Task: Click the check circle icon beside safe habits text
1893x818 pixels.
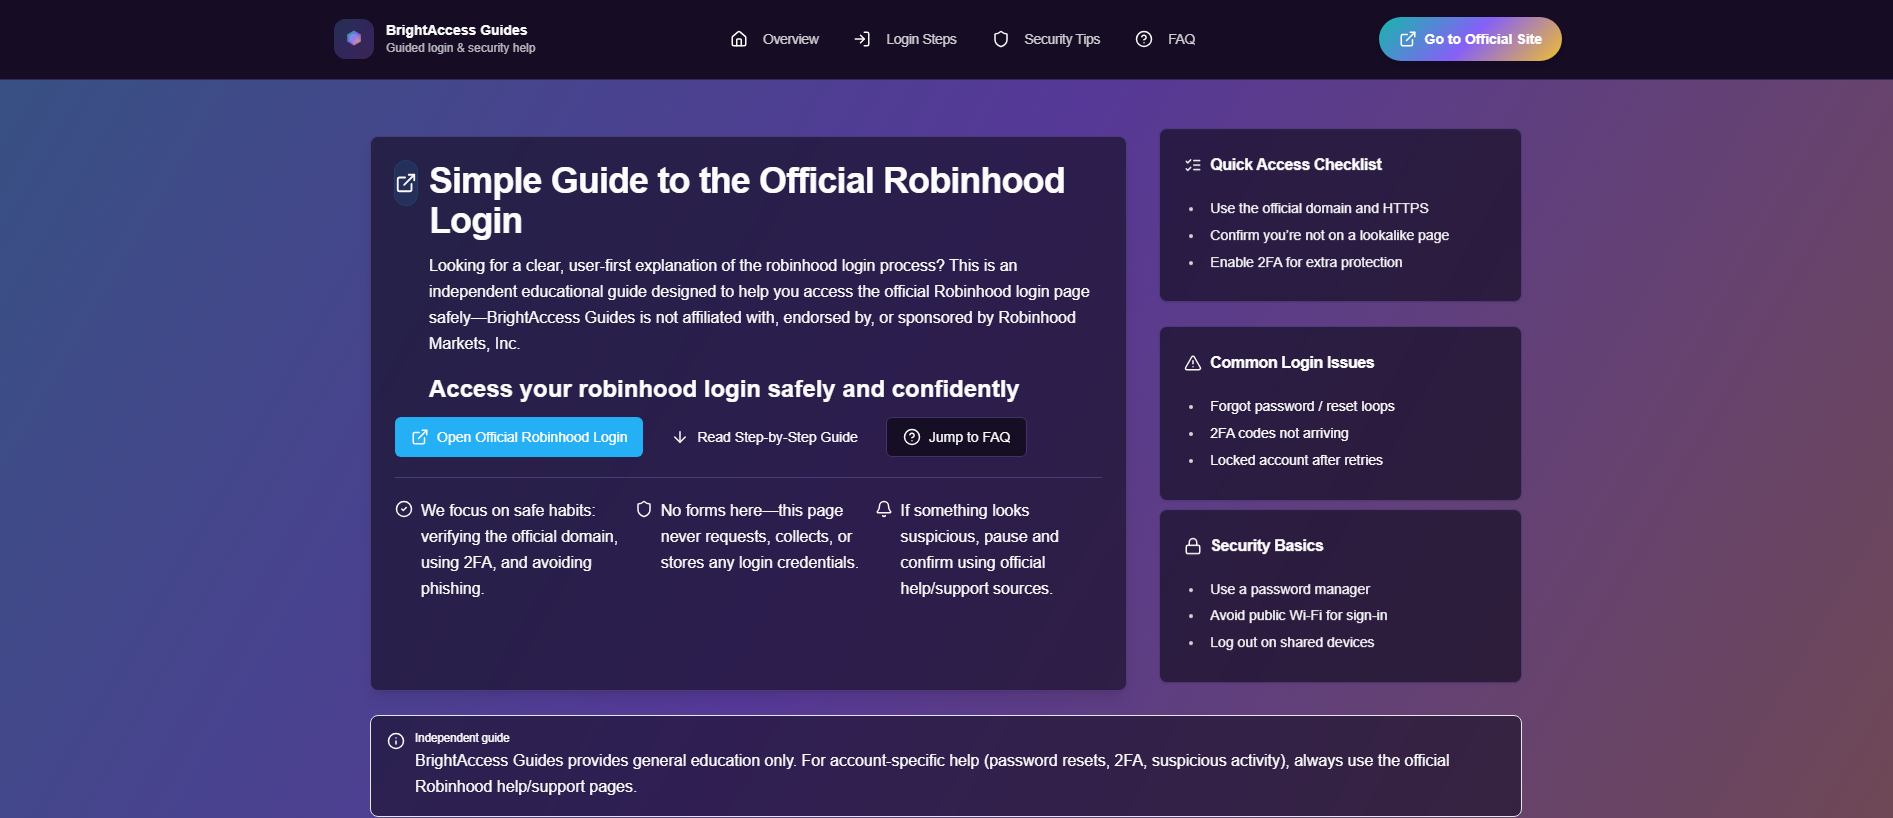Action: pyautogui.click(x=404, y=509)
